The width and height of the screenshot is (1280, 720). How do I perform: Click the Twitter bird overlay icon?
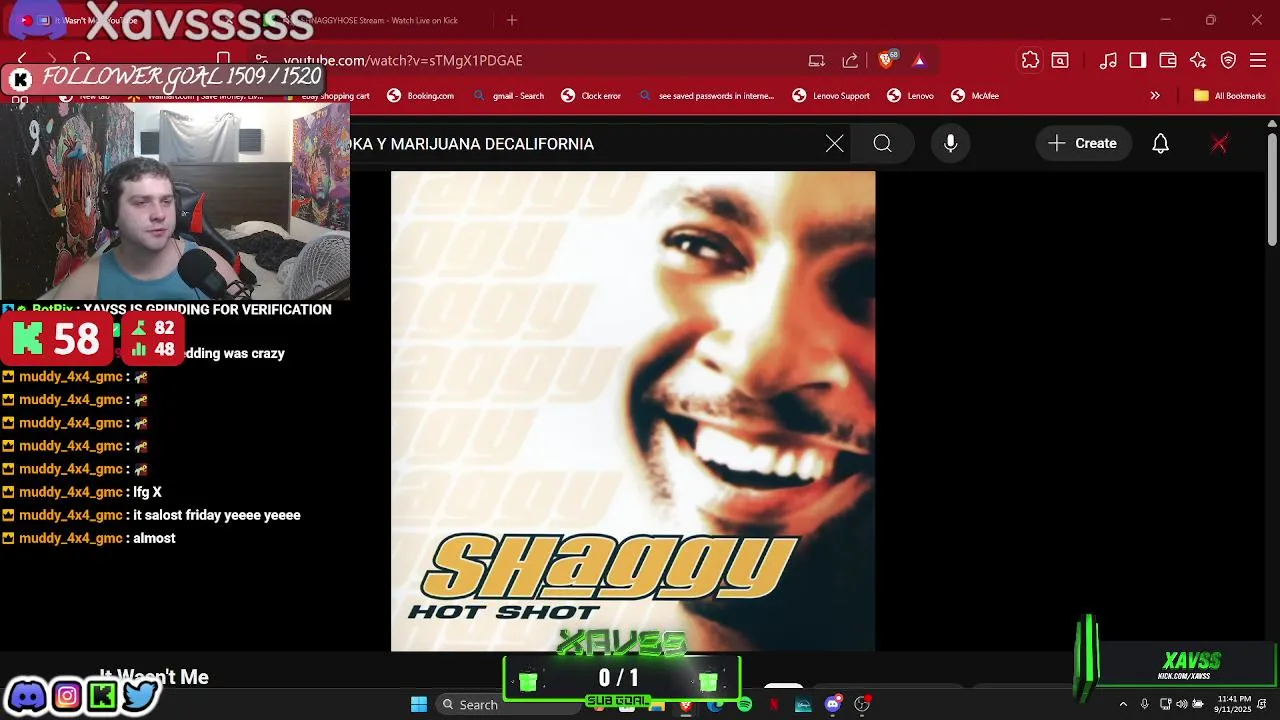pyautogui.click(x=140, y=696)
